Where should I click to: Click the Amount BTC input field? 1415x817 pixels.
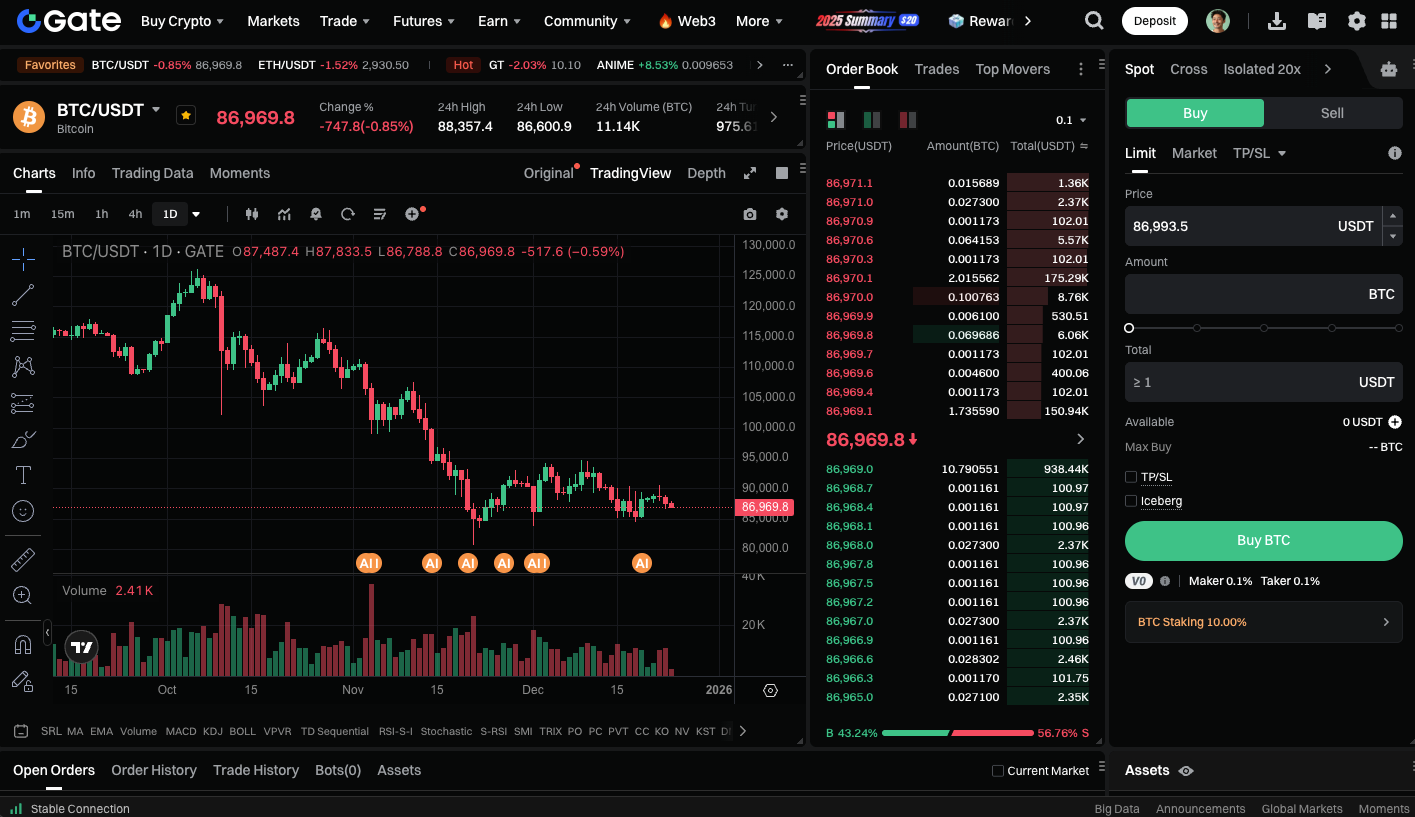pyautogui.click(x=1263, y=294)
